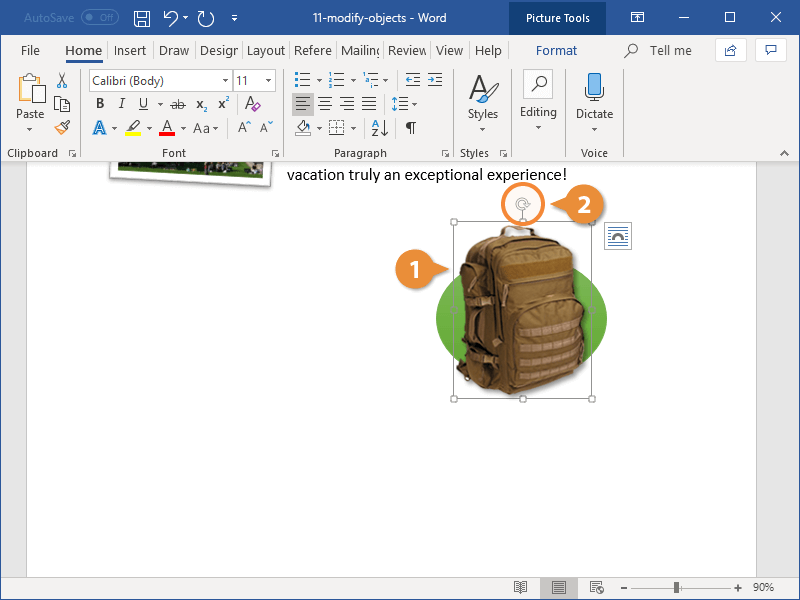Viewport: 800px width, 600px height.
Task: Open the font size dropdown
Action: pos(268,81)
